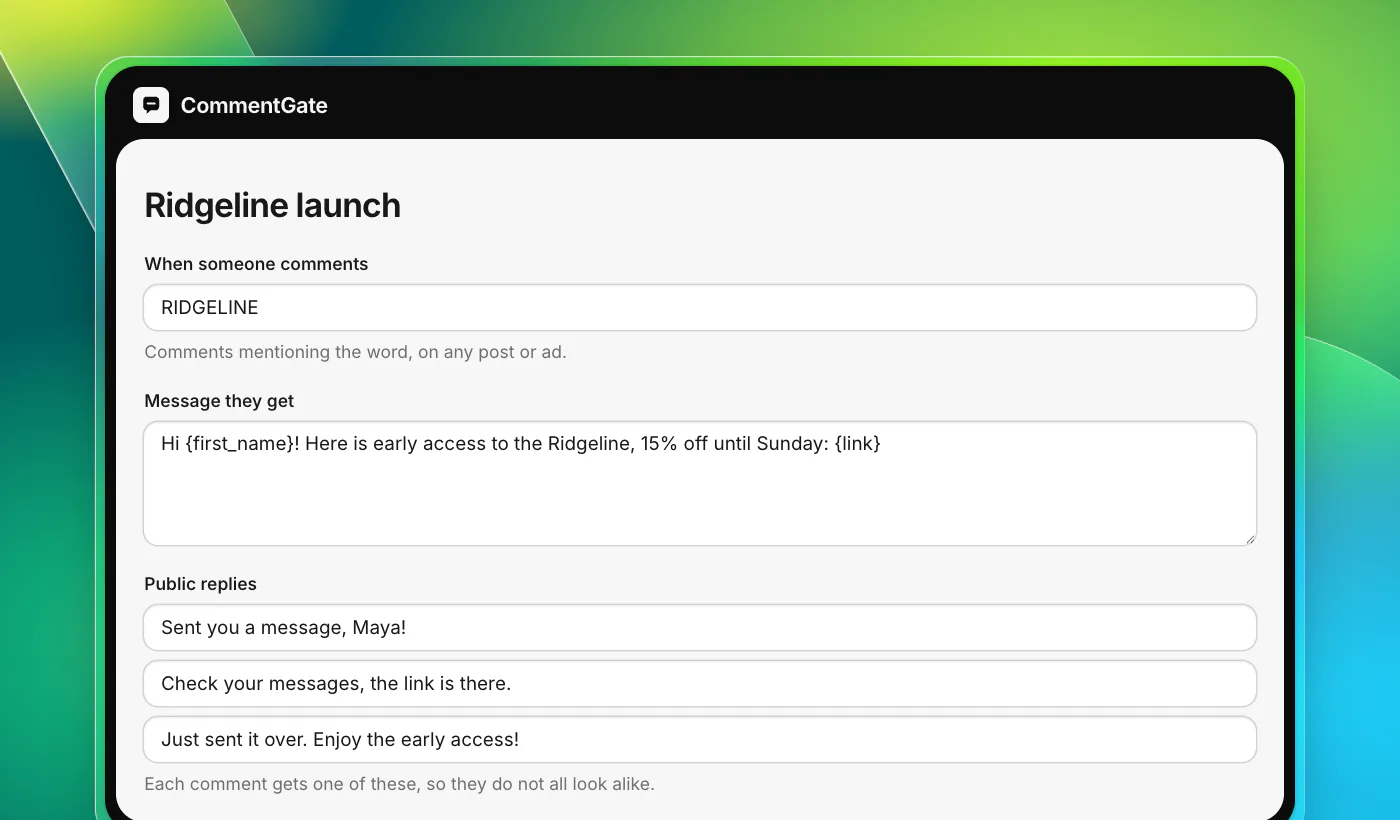Click the CommentGate brand name
Viewport: 1400px width, 820px height.
pos(254,105)
